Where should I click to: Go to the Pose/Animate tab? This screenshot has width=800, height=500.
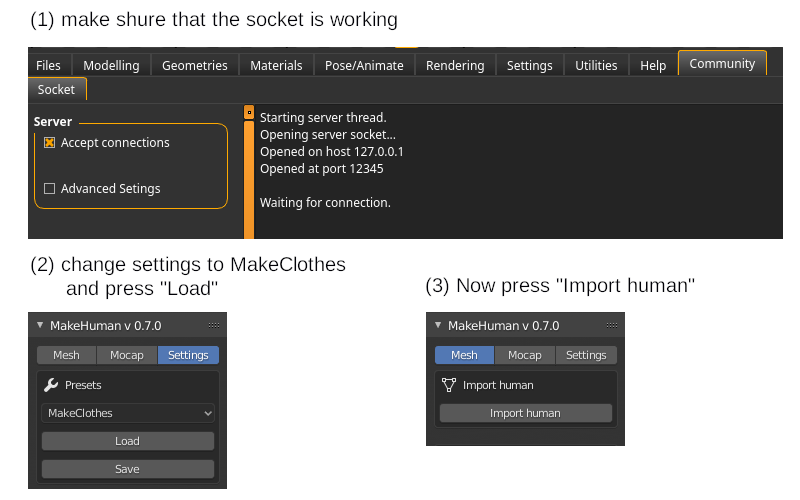(x=364, y=66)
